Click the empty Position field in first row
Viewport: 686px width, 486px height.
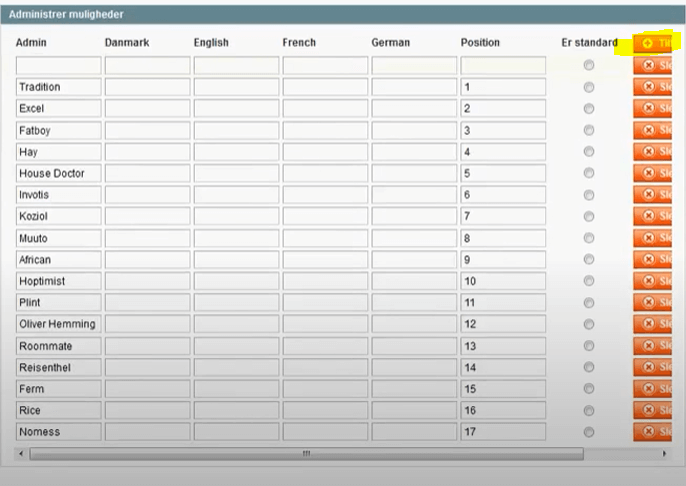[503, 65]
